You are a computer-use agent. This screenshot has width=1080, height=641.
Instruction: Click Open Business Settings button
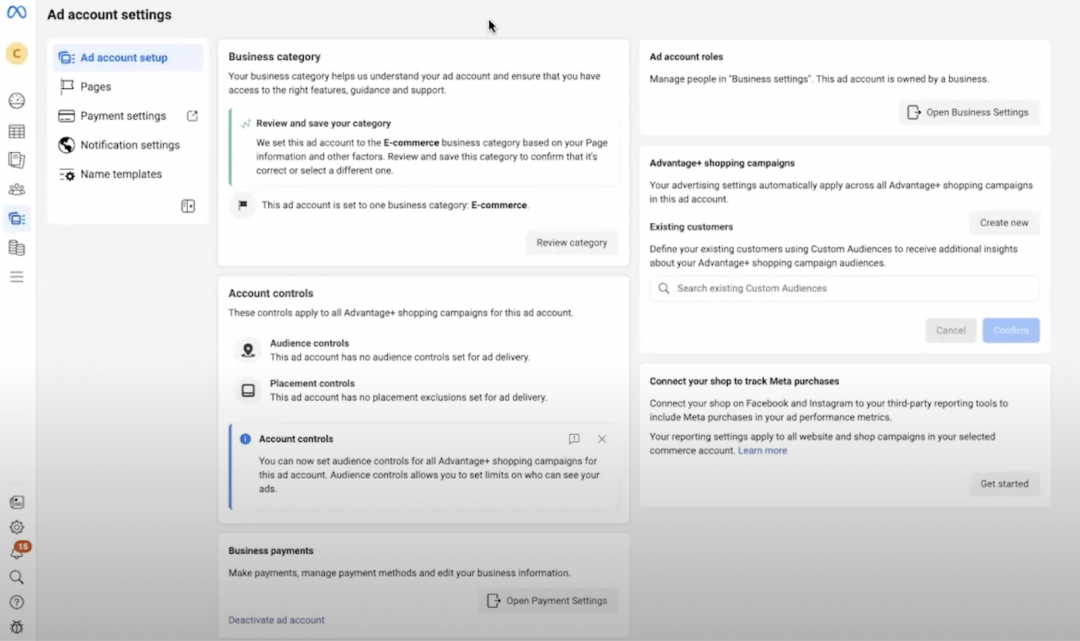(969, 112)
